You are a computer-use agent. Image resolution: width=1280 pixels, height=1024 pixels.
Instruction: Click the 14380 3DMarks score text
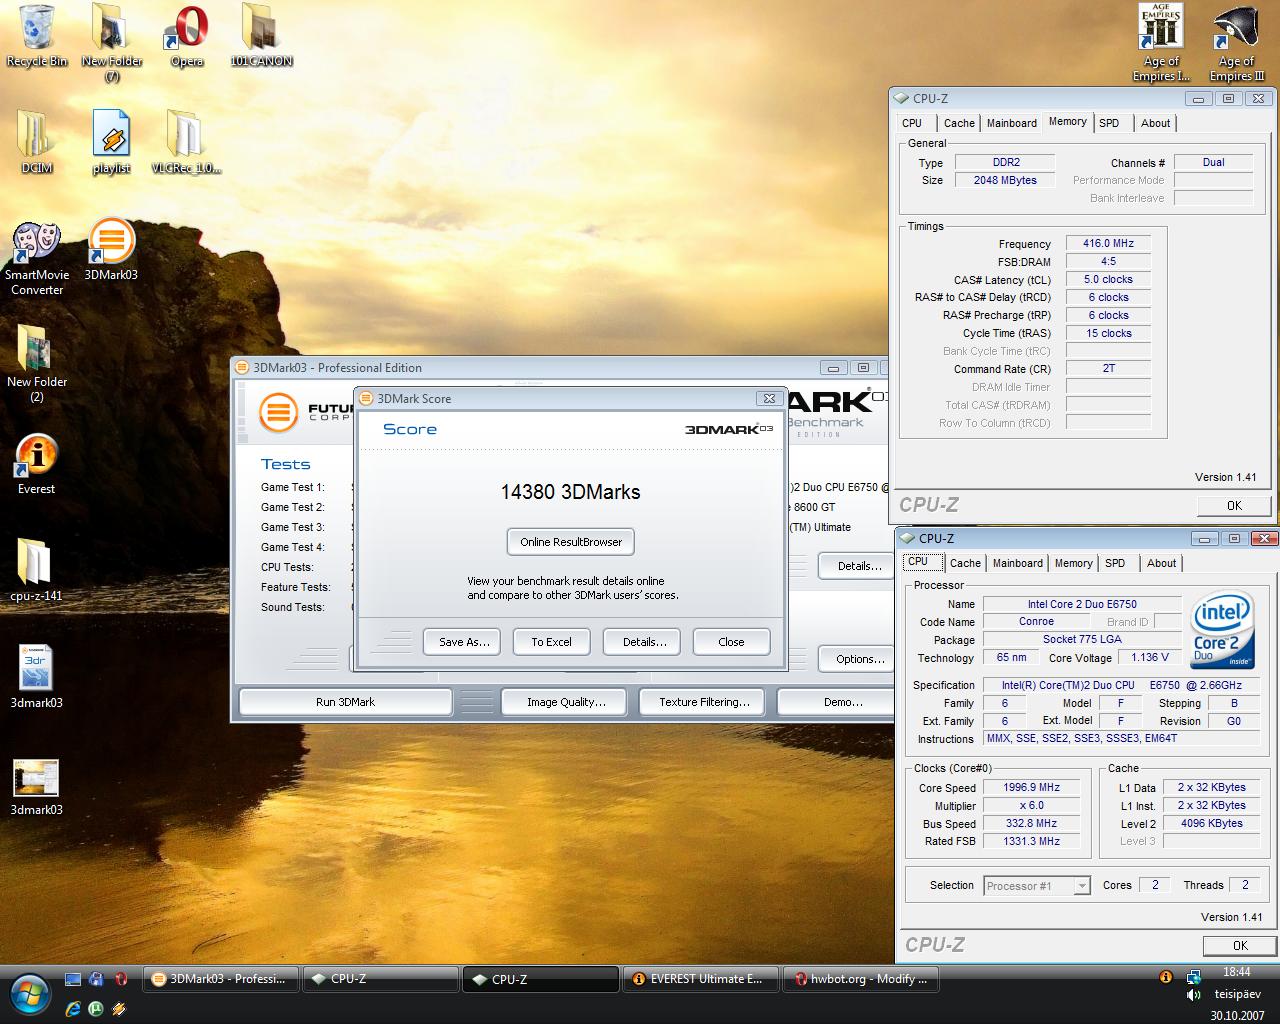pos(570,492)
